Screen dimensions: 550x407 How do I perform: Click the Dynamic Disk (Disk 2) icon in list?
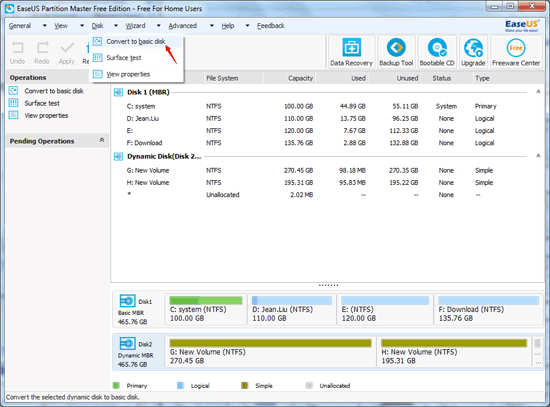119,156
